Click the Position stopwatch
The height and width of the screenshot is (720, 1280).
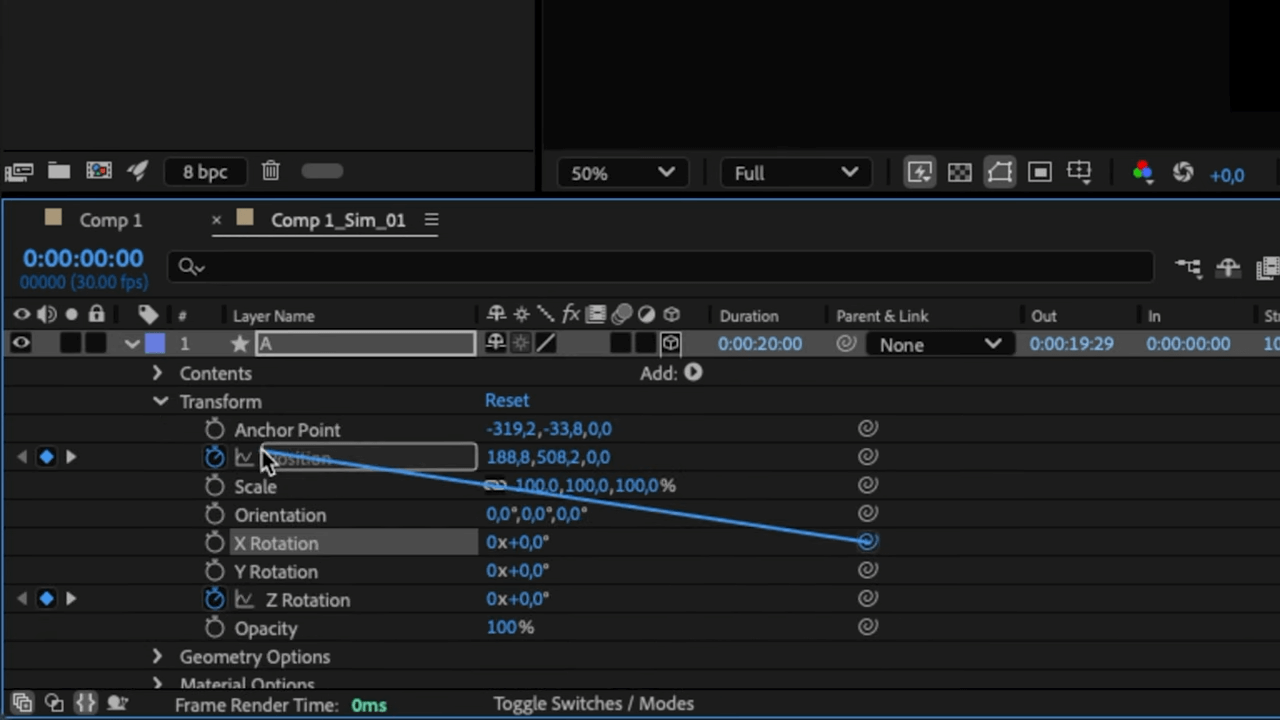[x=214, y=458]
